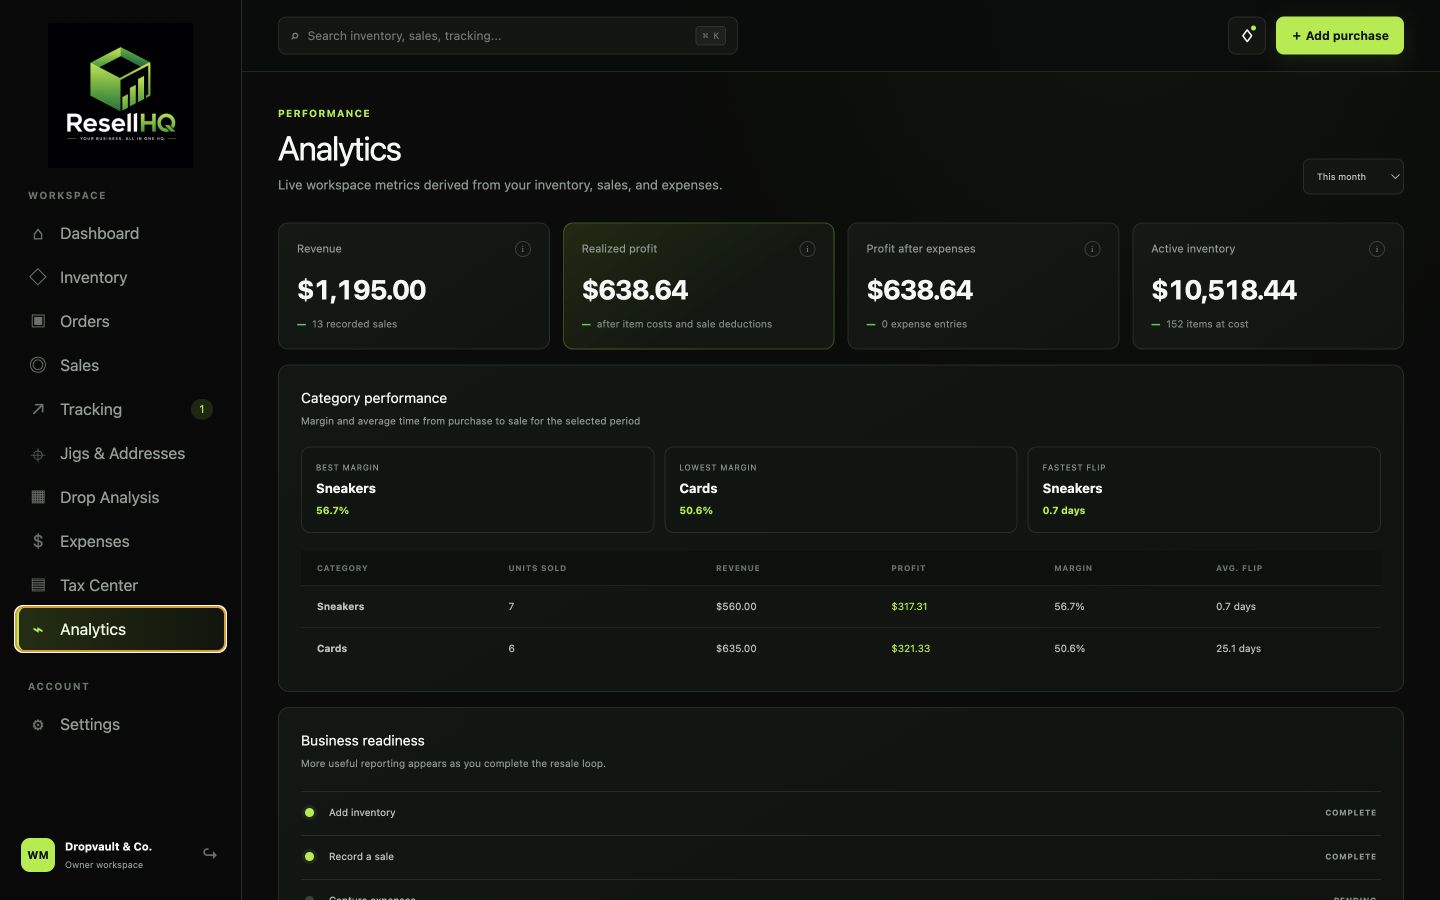Click the info icon on Realized profit card
Screen dimensions: 1440x900
click(807, 249)
